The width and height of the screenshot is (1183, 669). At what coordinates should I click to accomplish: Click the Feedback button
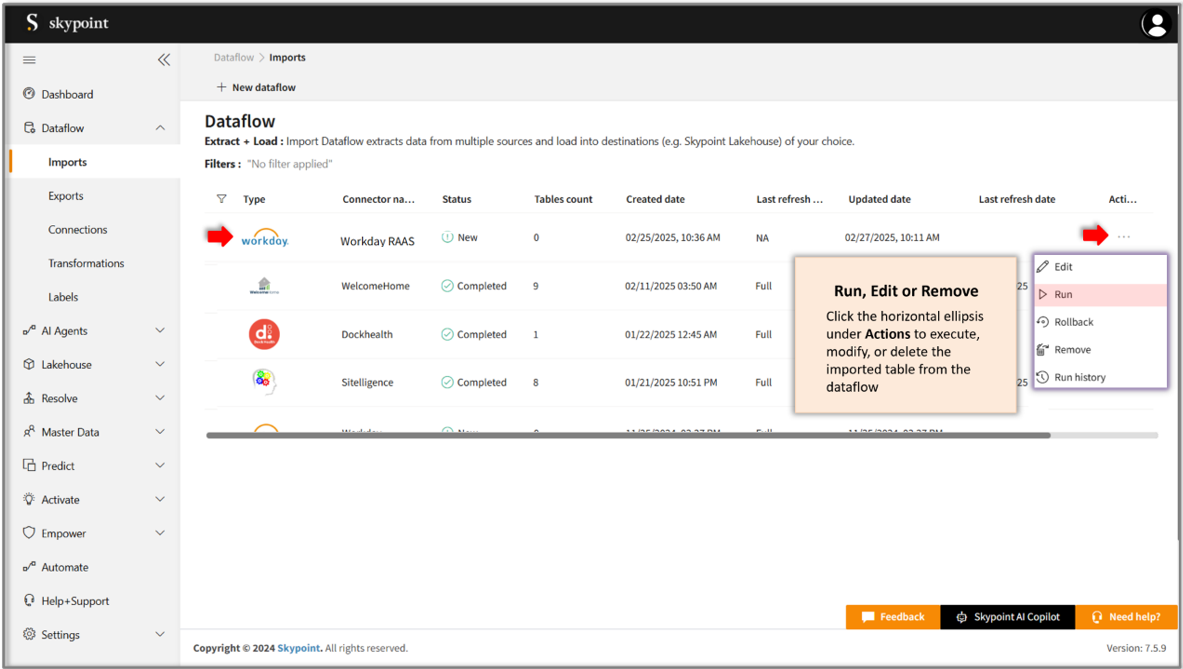tap(893, 617)
